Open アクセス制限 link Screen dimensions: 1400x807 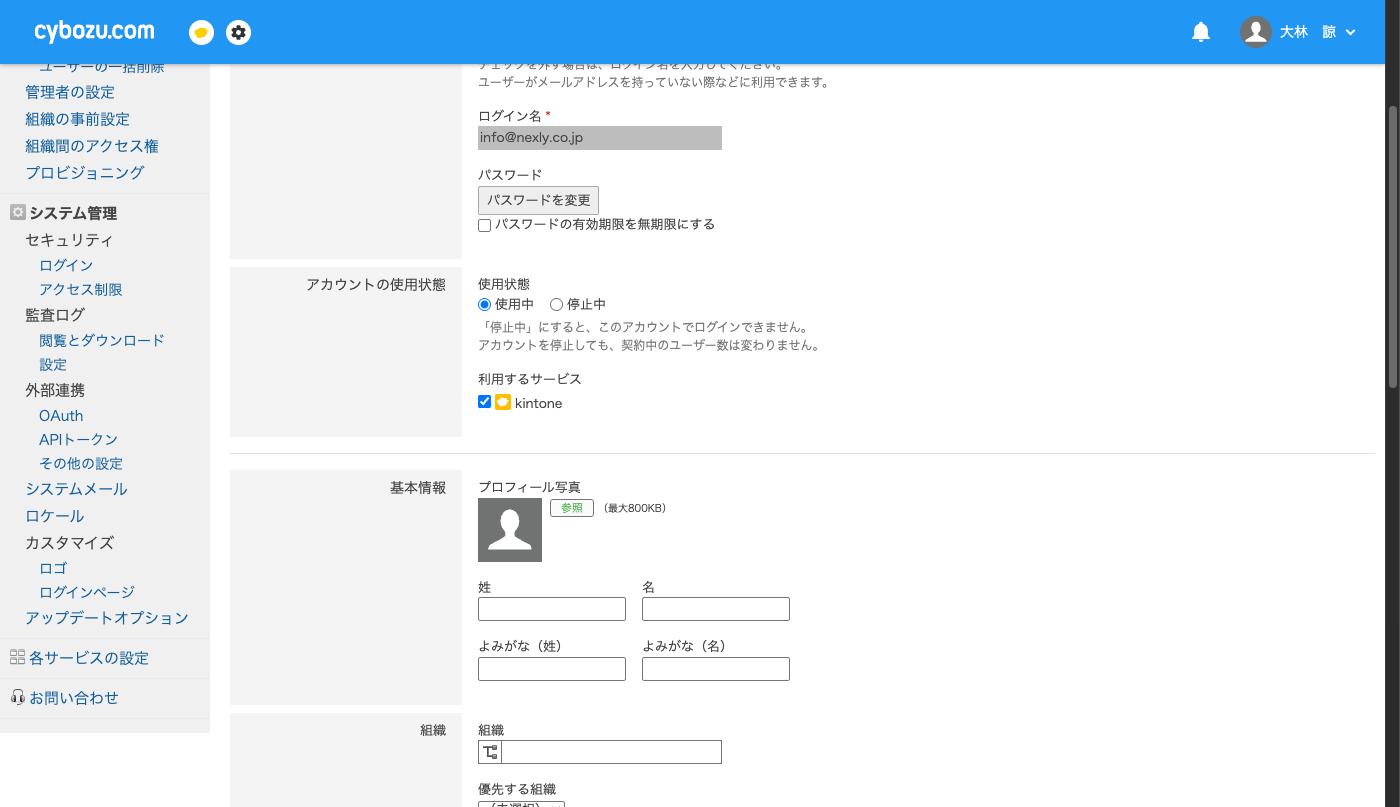tap(81, 289)
